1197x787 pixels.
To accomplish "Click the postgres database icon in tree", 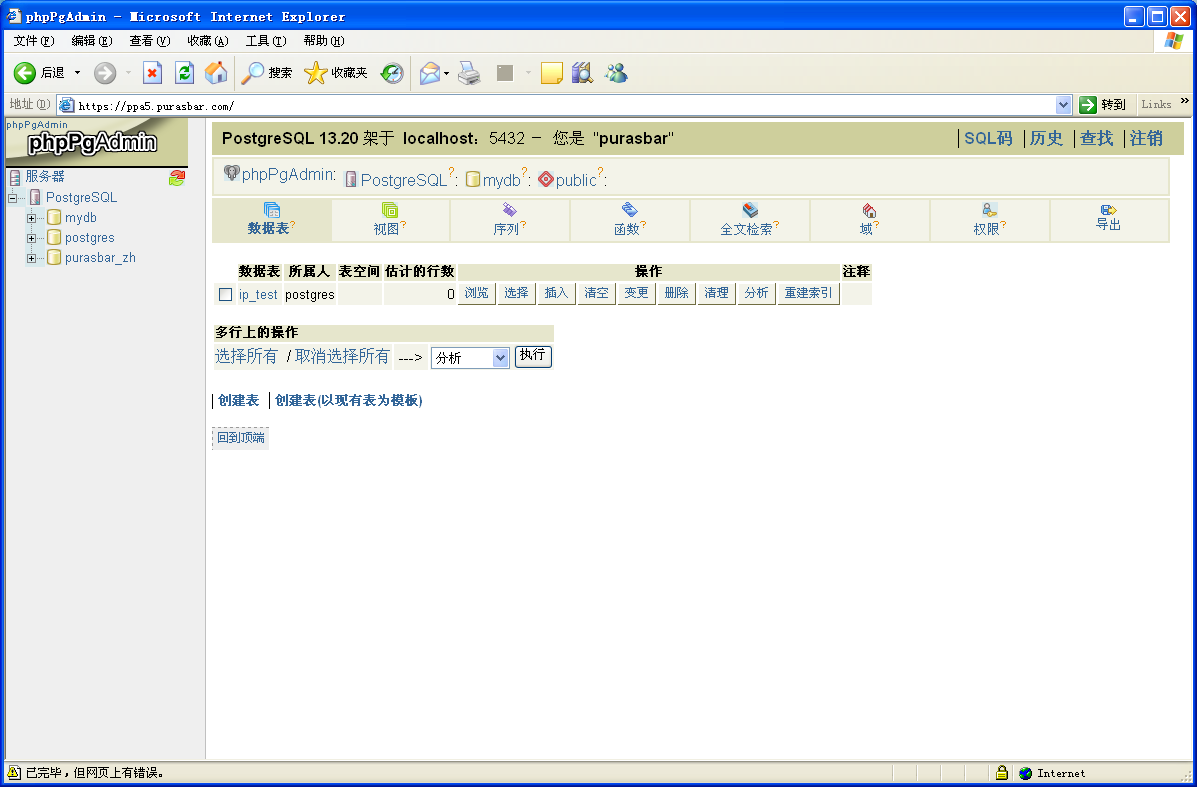I will [x=54, y=237].
